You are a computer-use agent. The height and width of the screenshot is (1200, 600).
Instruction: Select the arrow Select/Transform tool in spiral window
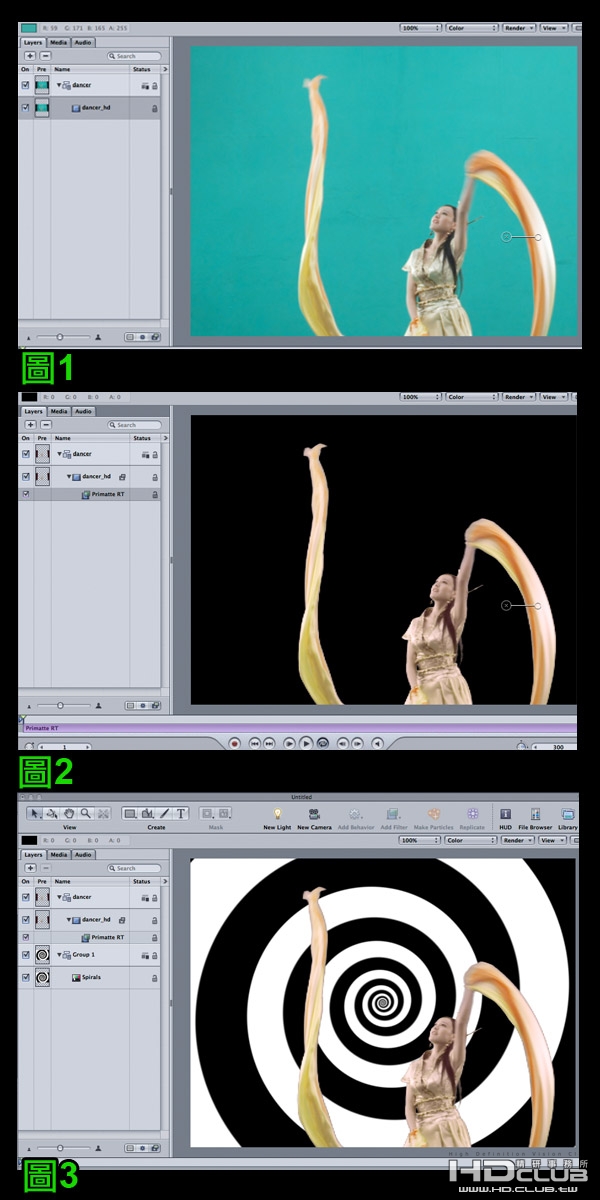[33, 814]
